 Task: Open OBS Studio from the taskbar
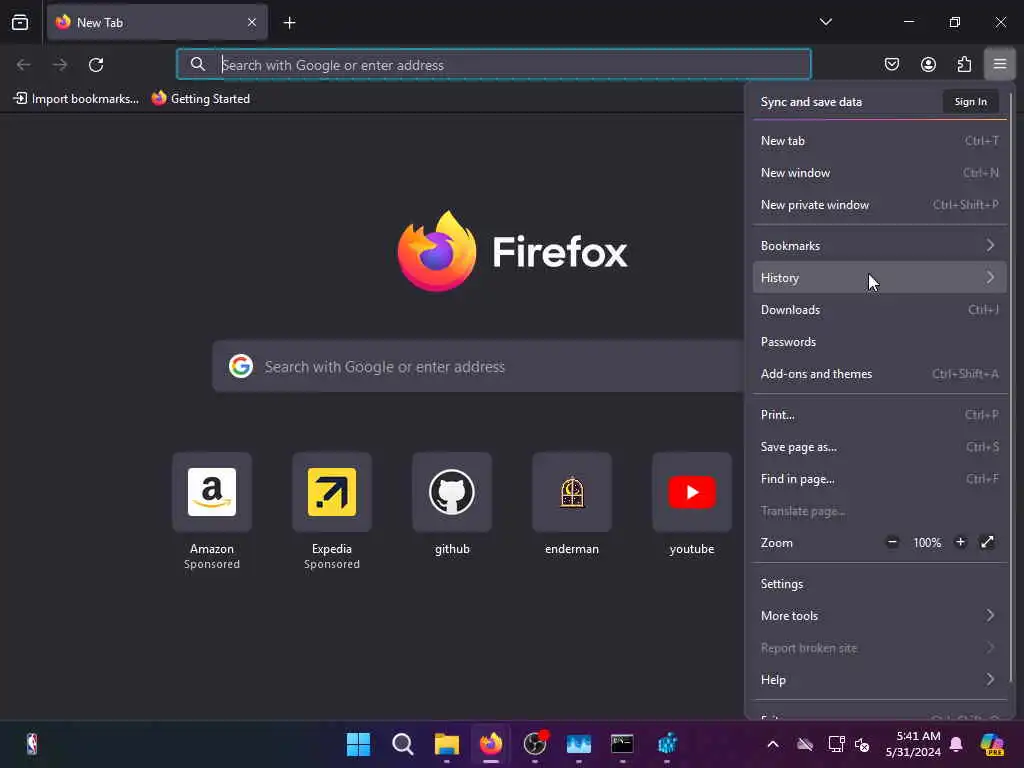(x=535, y=744)
